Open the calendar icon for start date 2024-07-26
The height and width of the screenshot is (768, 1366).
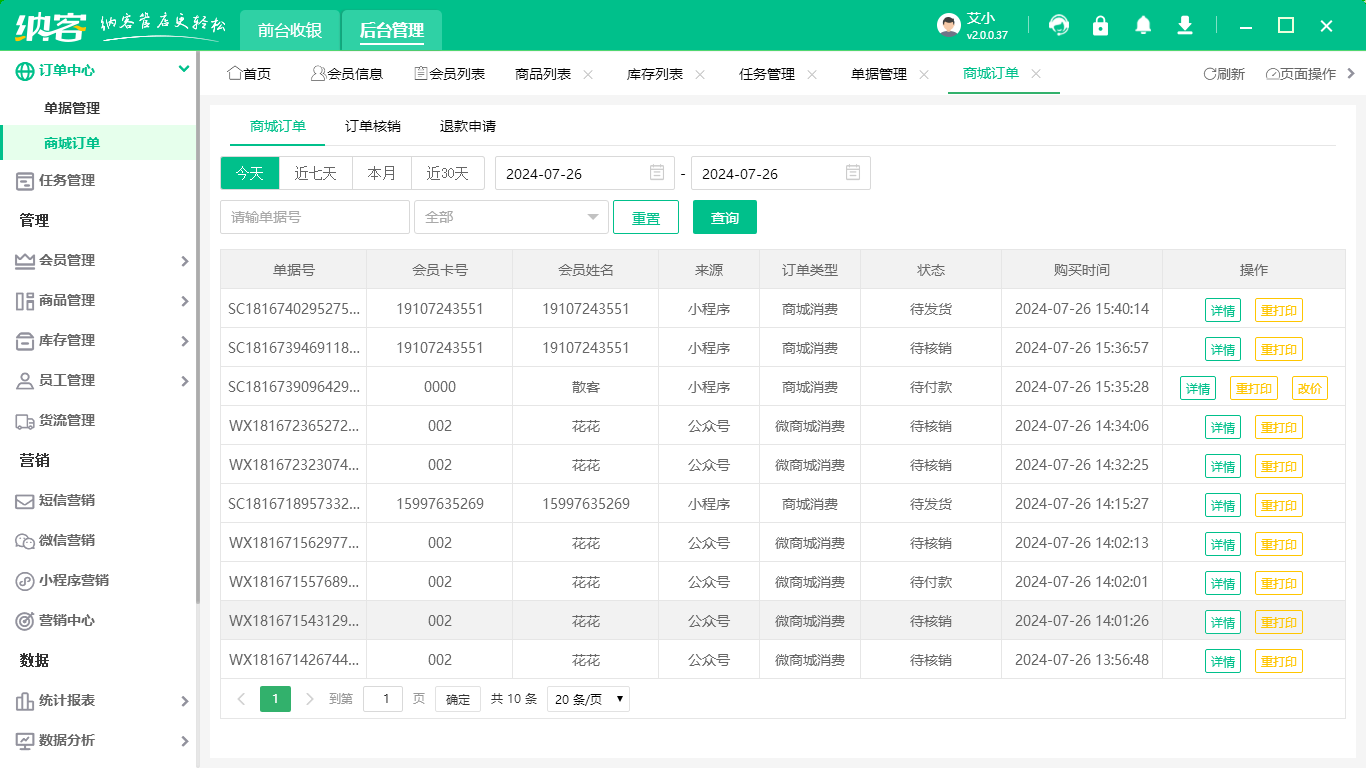pos(657,173)
